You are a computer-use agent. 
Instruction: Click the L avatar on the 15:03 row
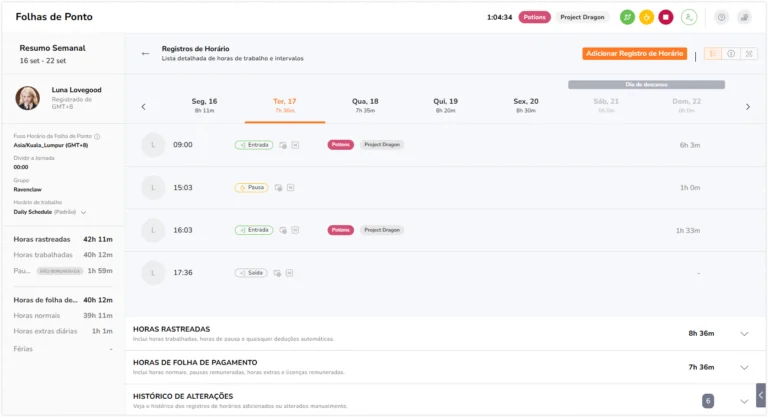[153, 188]
